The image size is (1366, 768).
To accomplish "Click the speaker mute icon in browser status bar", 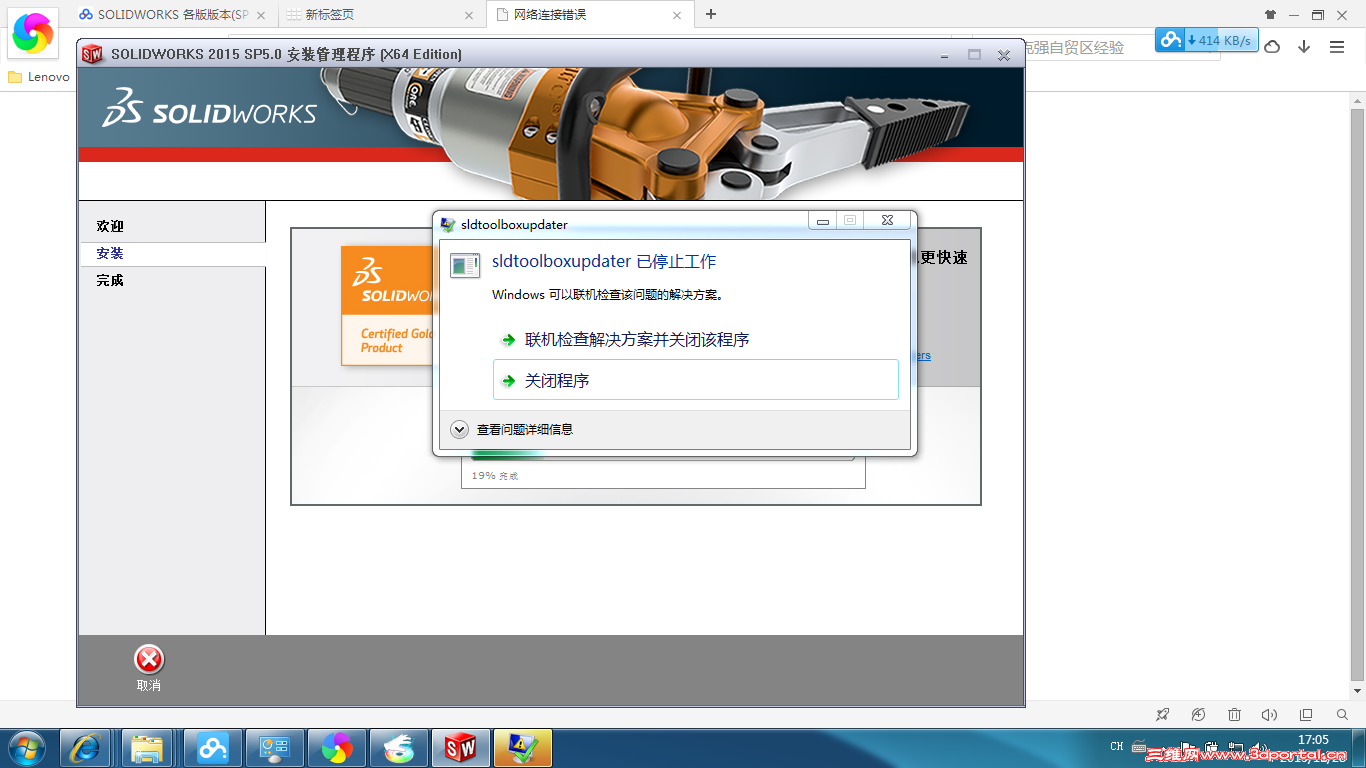I will click(x=1270, y=715).
